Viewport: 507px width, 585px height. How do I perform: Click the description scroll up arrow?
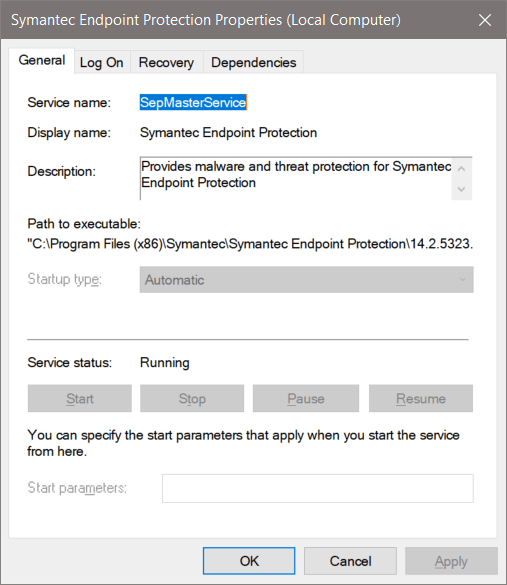coord(461,169)
